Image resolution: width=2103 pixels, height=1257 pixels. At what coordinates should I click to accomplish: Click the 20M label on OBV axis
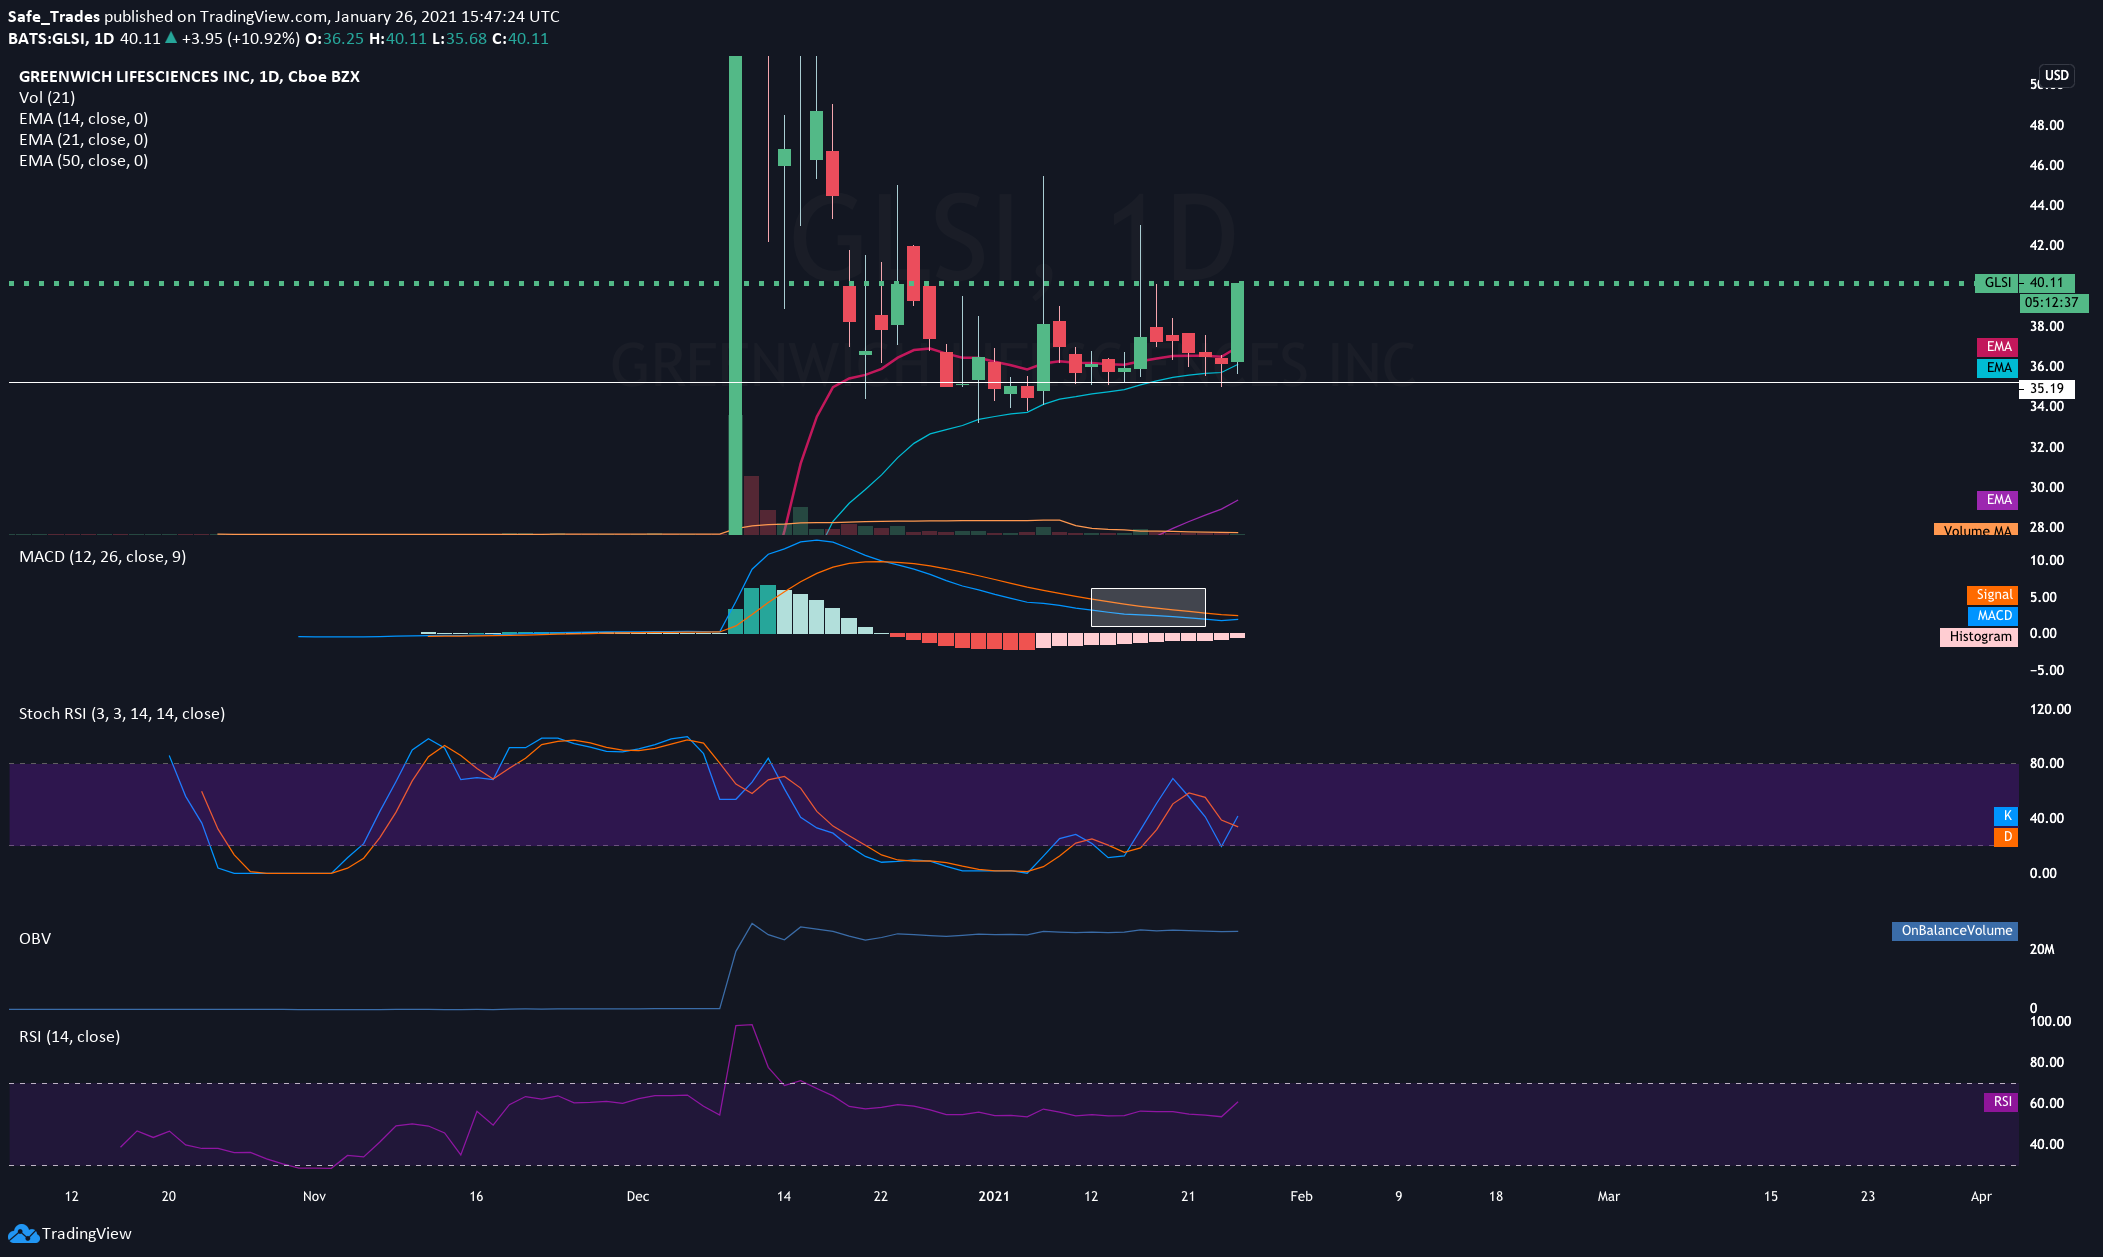point(2042,949)
